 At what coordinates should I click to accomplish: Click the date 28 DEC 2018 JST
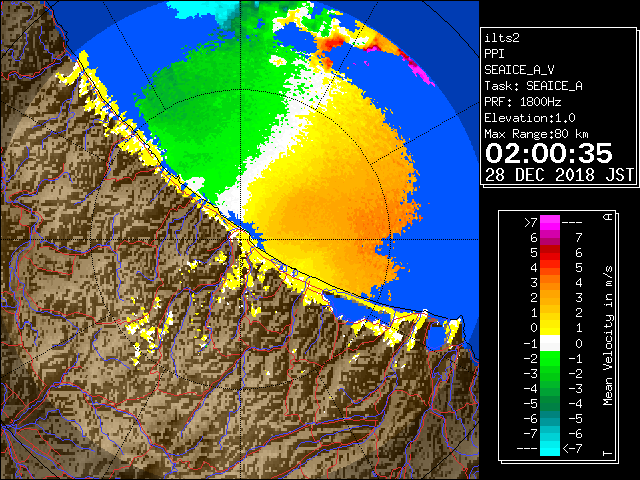pos(559,175)
